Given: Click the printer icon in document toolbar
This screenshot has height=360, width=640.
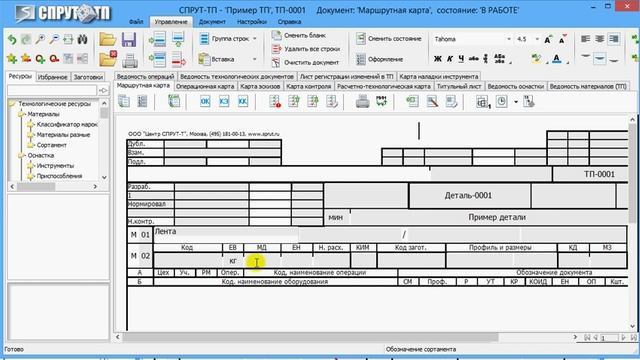Looking at the screenshot, I should coord(362,101).
